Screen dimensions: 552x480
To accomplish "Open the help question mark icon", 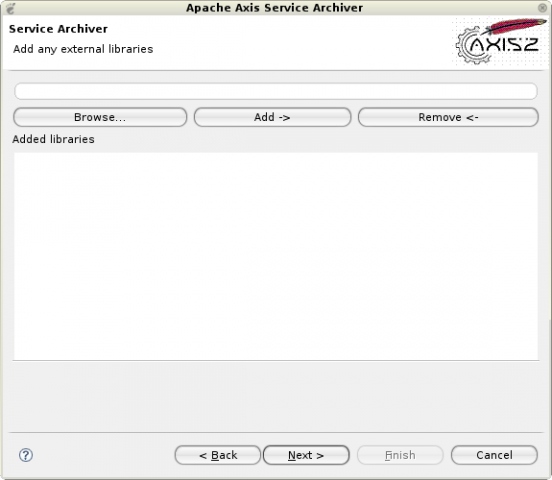I will click(x=26, y=455).
